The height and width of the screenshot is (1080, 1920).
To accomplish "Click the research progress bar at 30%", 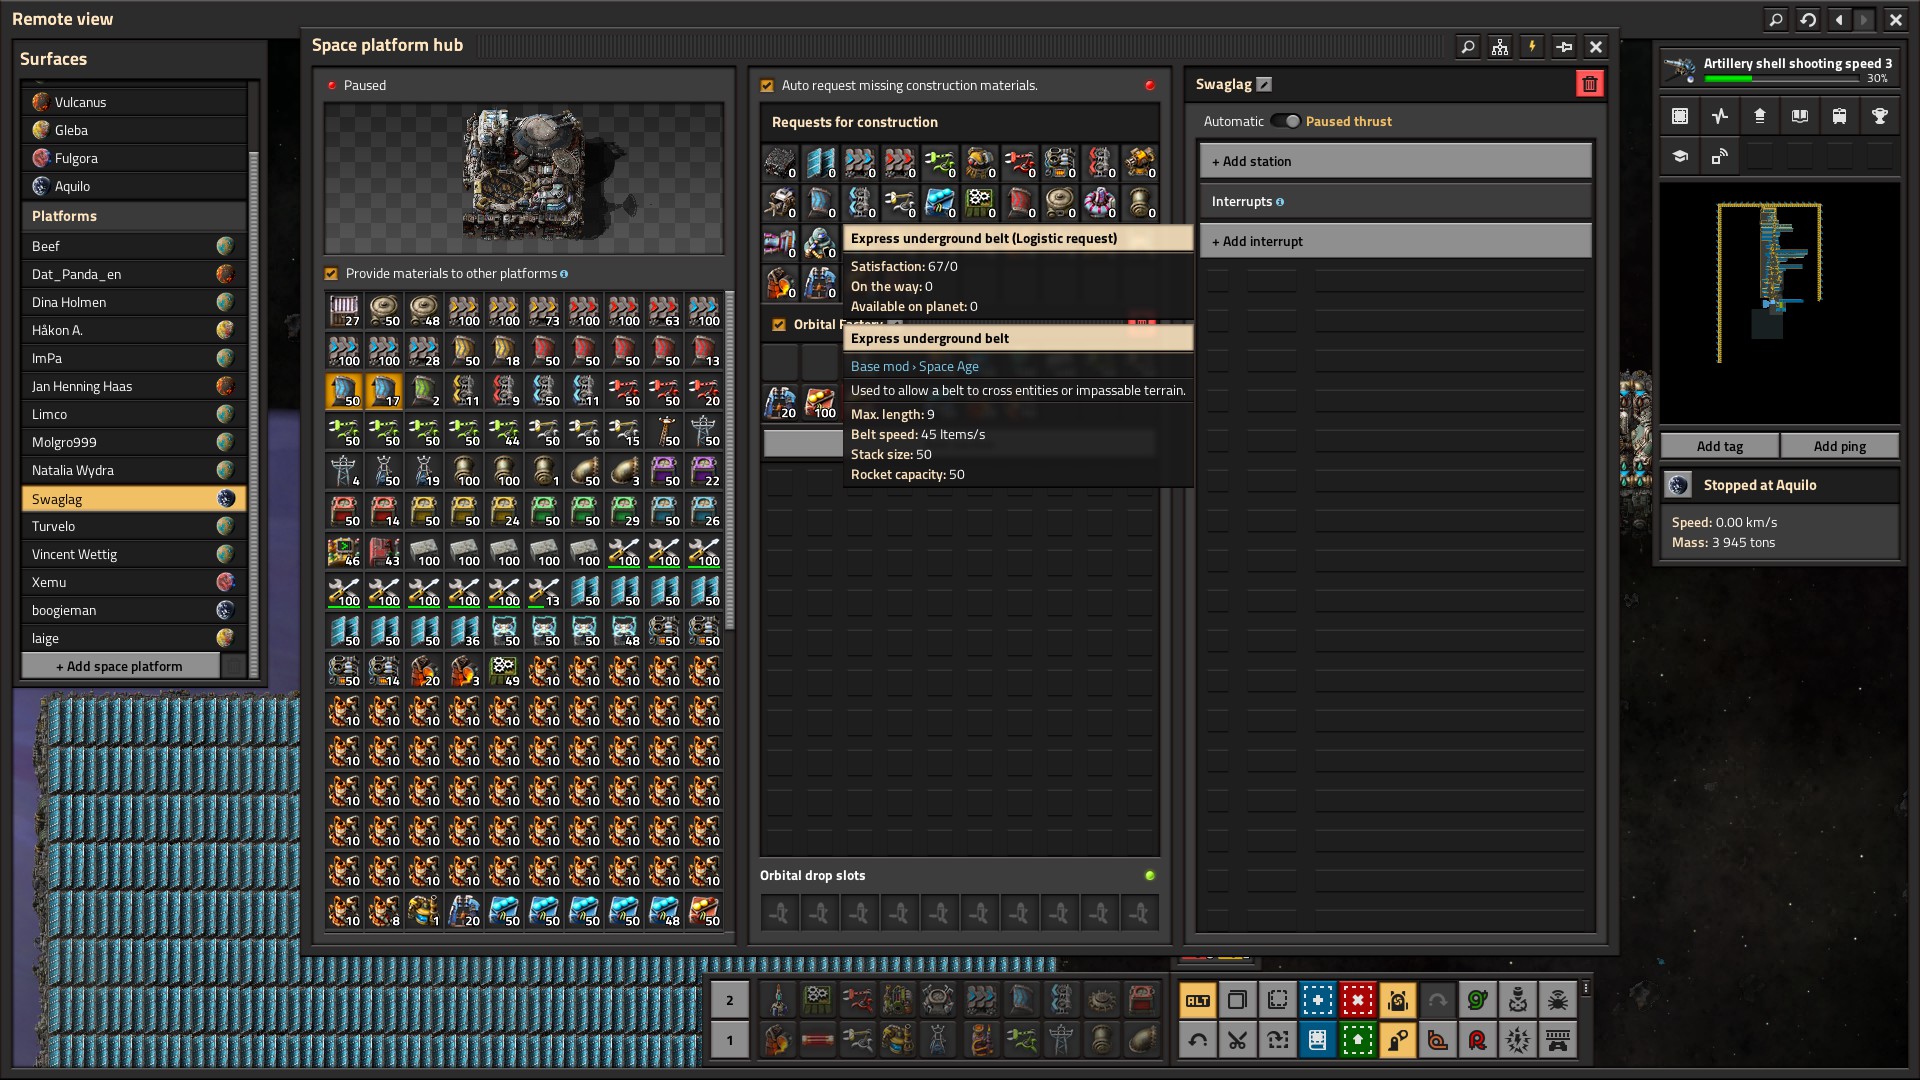I will click(x=1782, y=78).
